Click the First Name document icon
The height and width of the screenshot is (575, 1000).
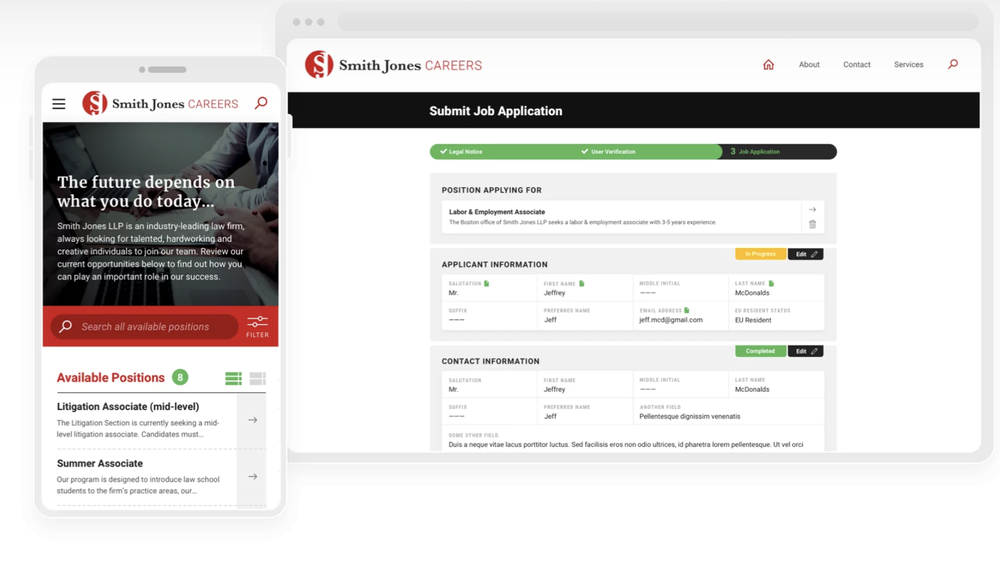582,283
